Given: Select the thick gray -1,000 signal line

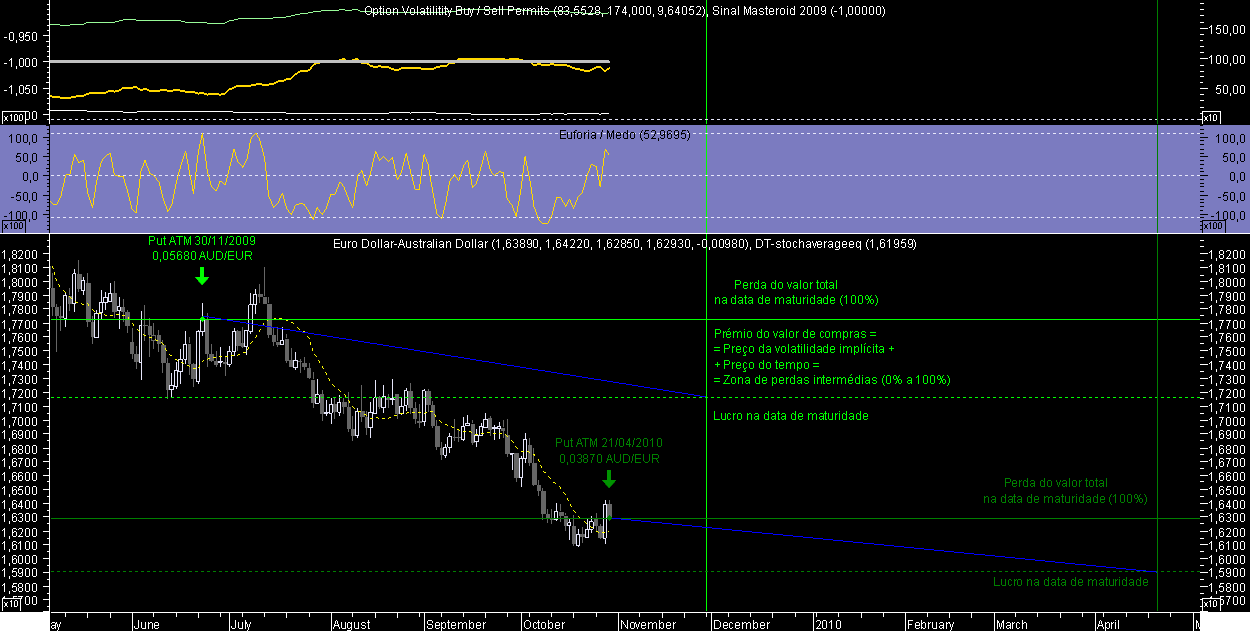Looking at the screenshot, I should pos(330,62).
